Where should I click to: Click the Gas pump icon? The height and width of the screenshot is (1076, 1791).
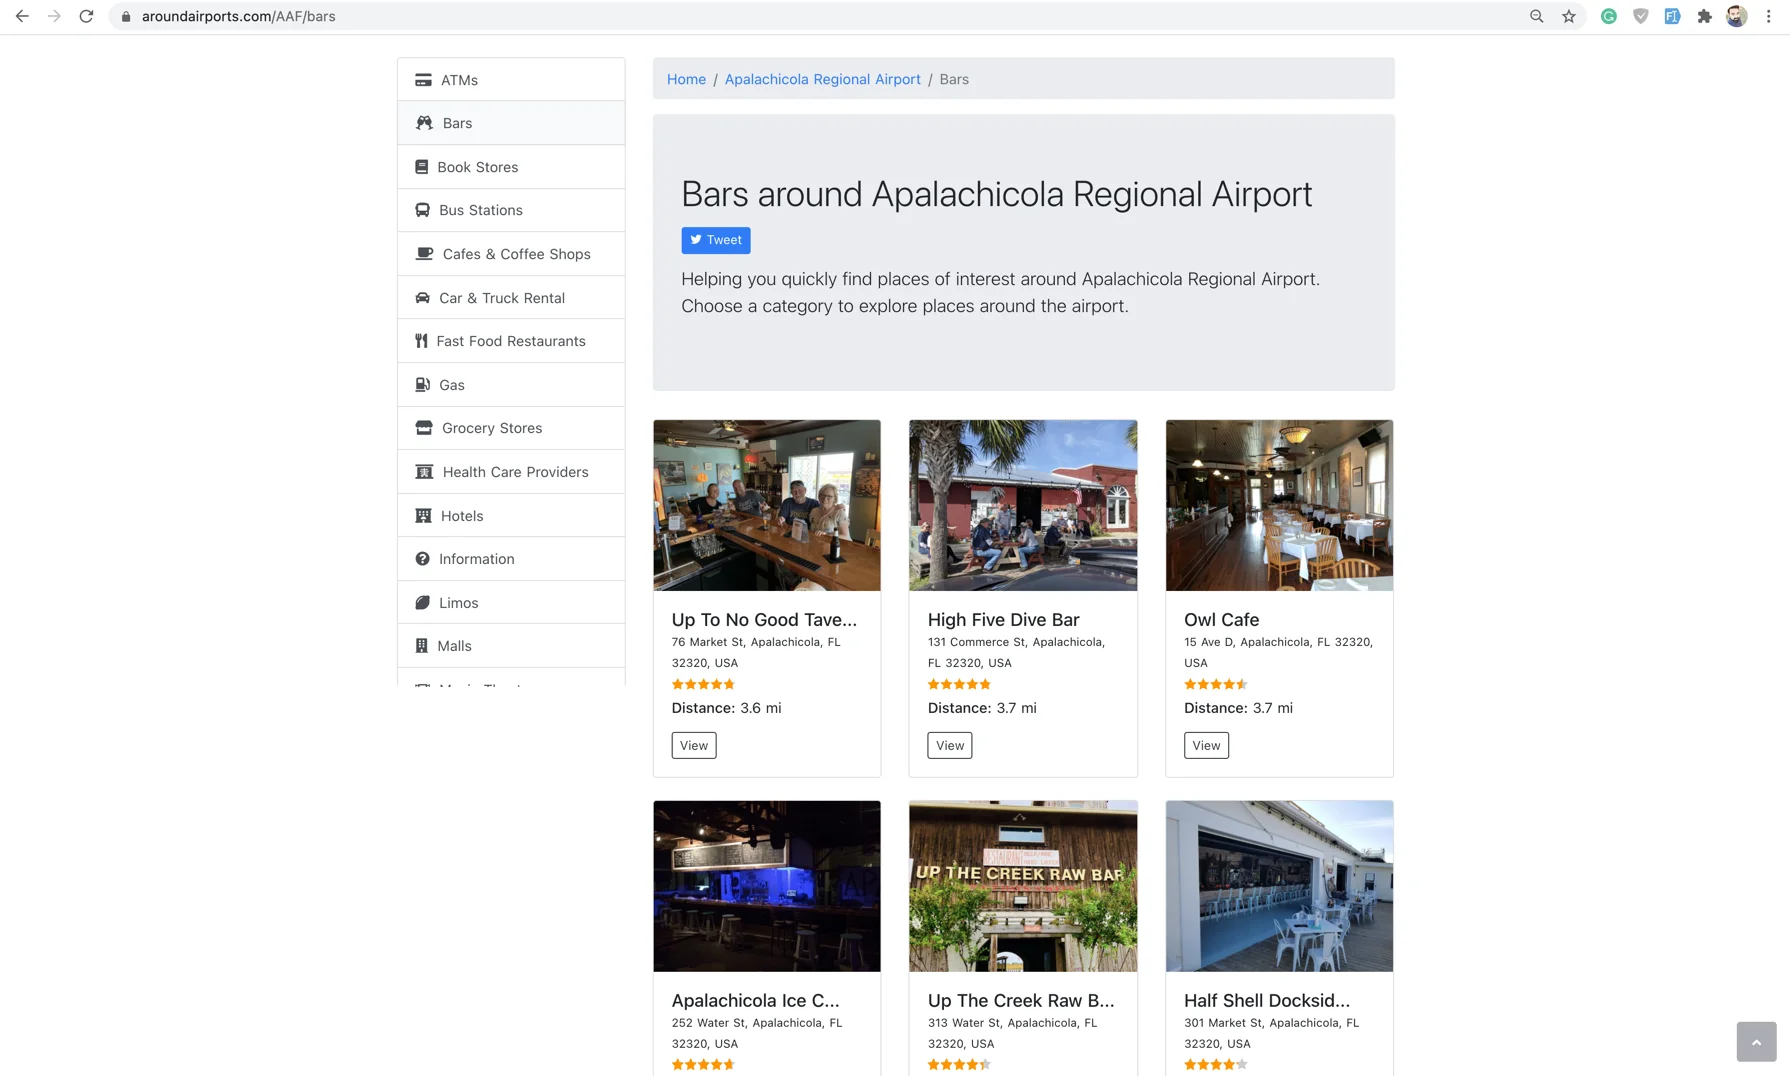[x=422, y=385]
